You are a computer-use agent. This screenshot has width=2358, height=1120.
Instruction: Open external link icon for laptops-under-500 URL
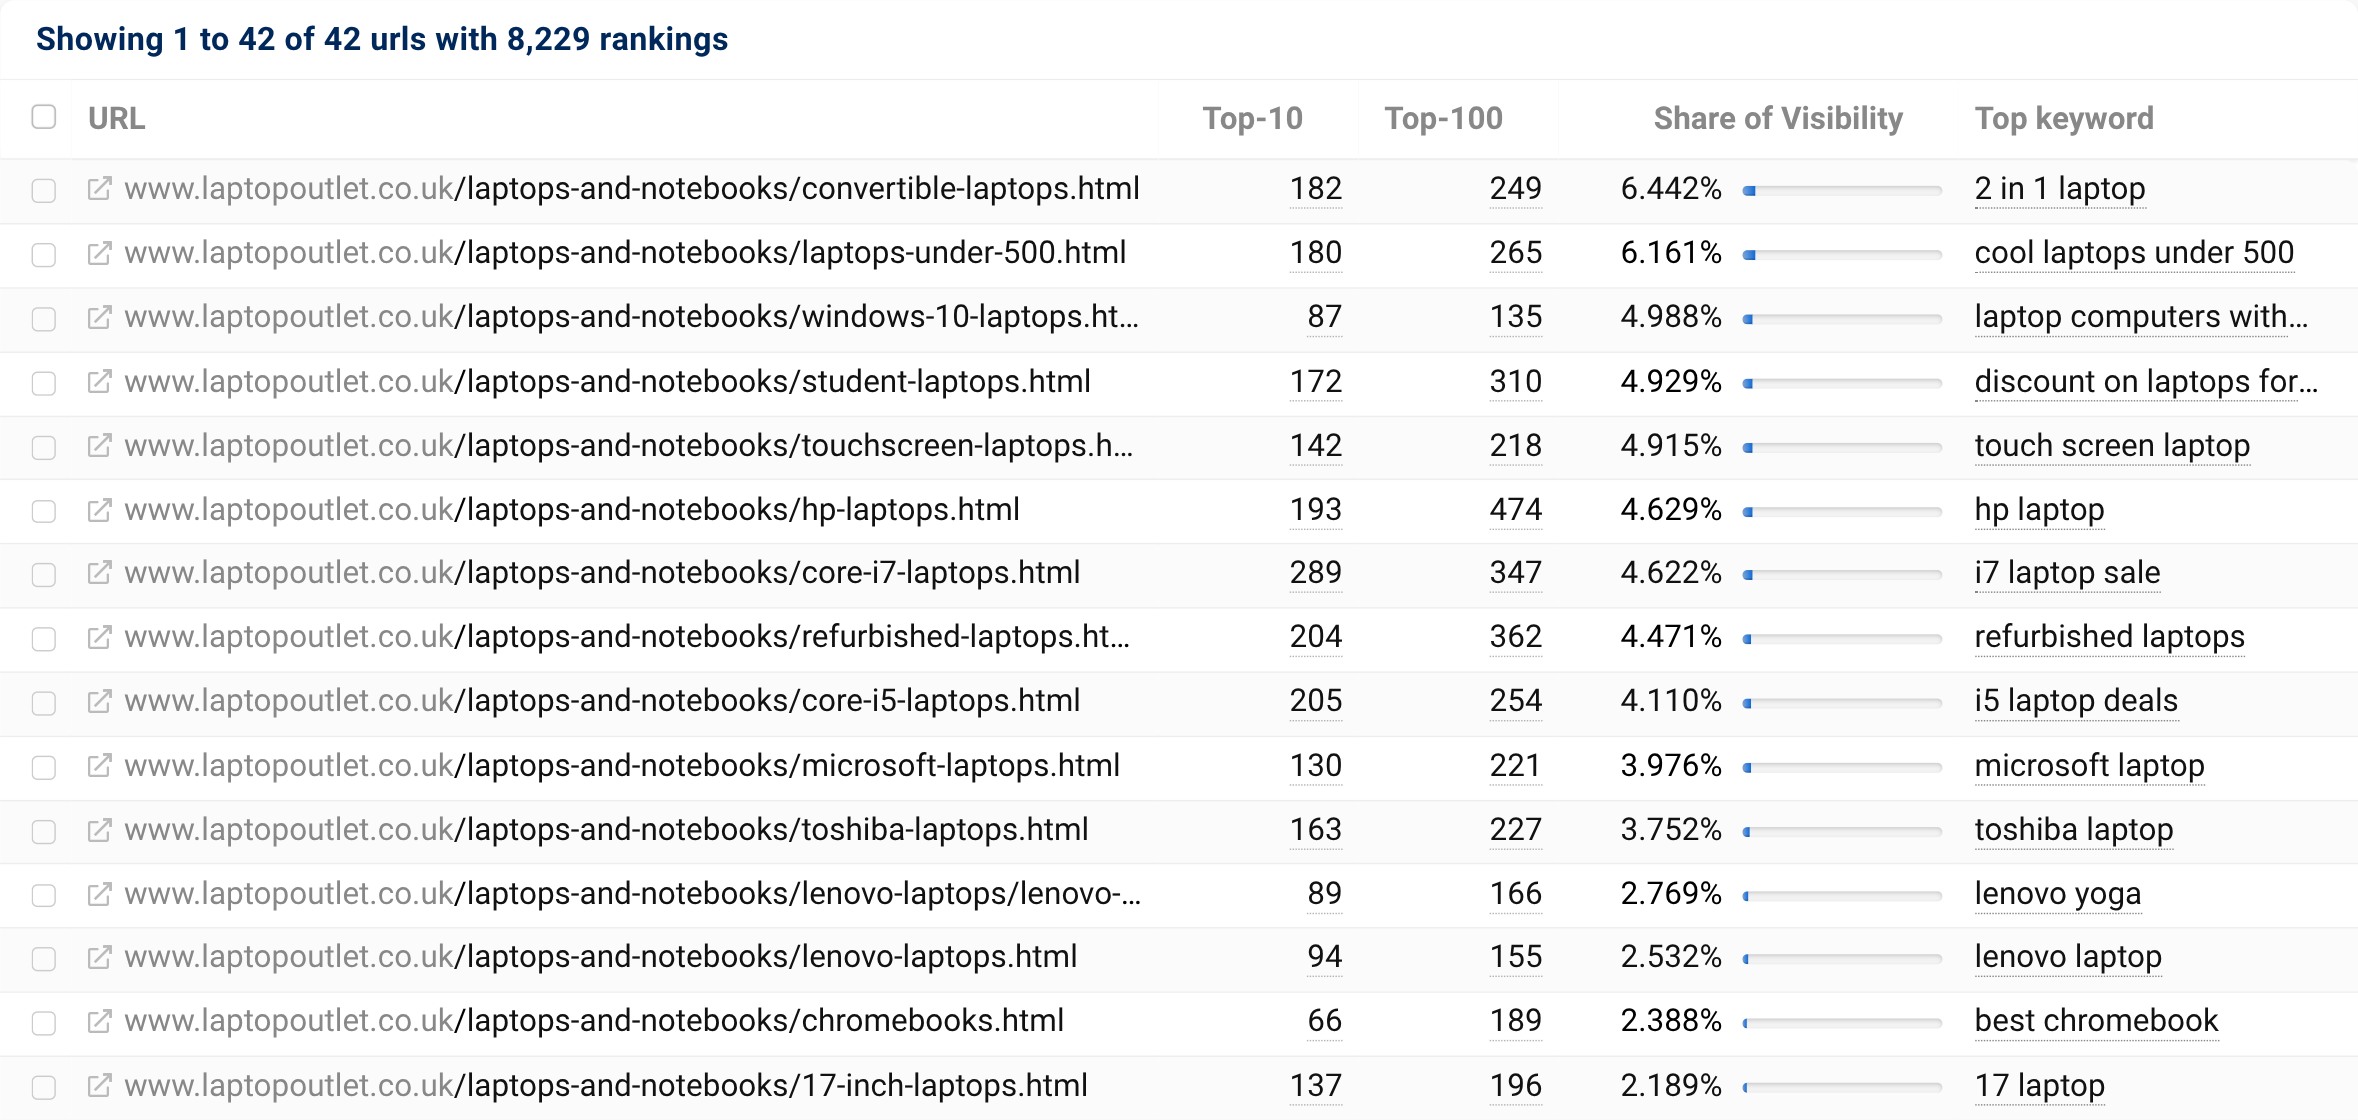[99, 253]
